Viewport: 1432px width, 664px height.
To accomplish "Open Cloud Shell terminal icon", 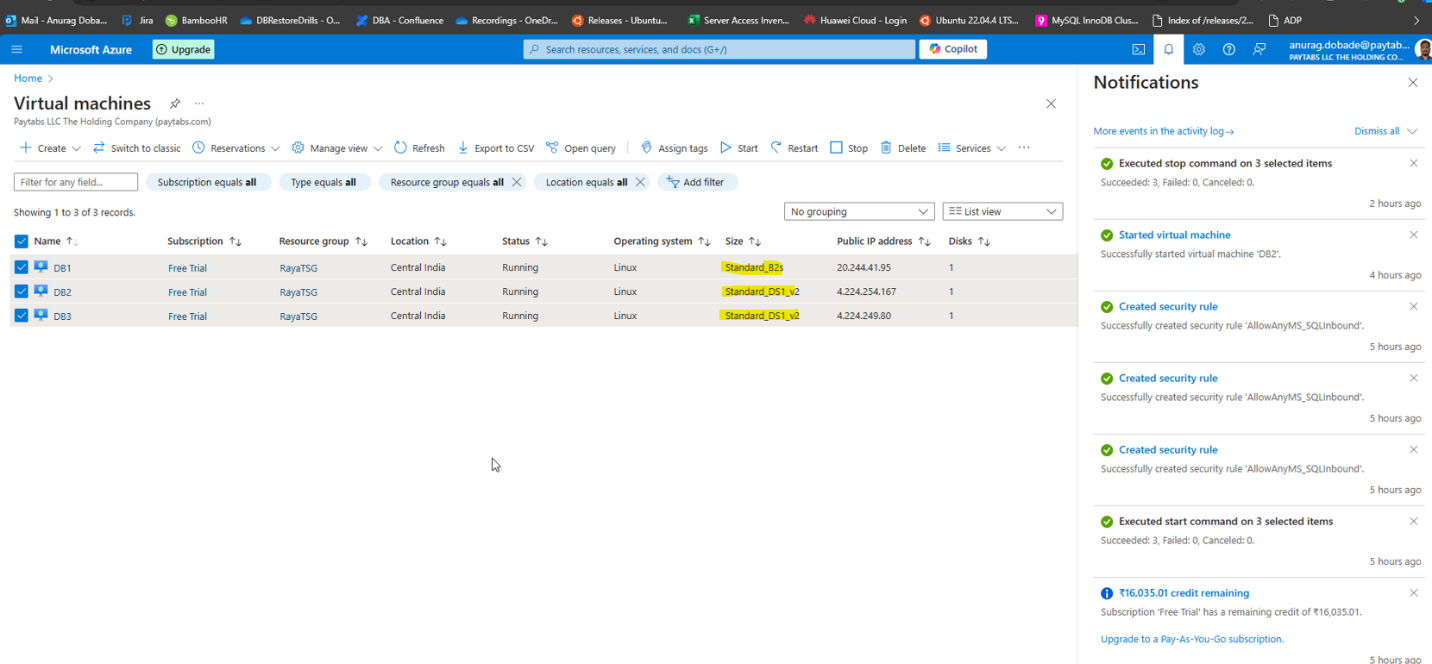I will tap(1138, 49).
